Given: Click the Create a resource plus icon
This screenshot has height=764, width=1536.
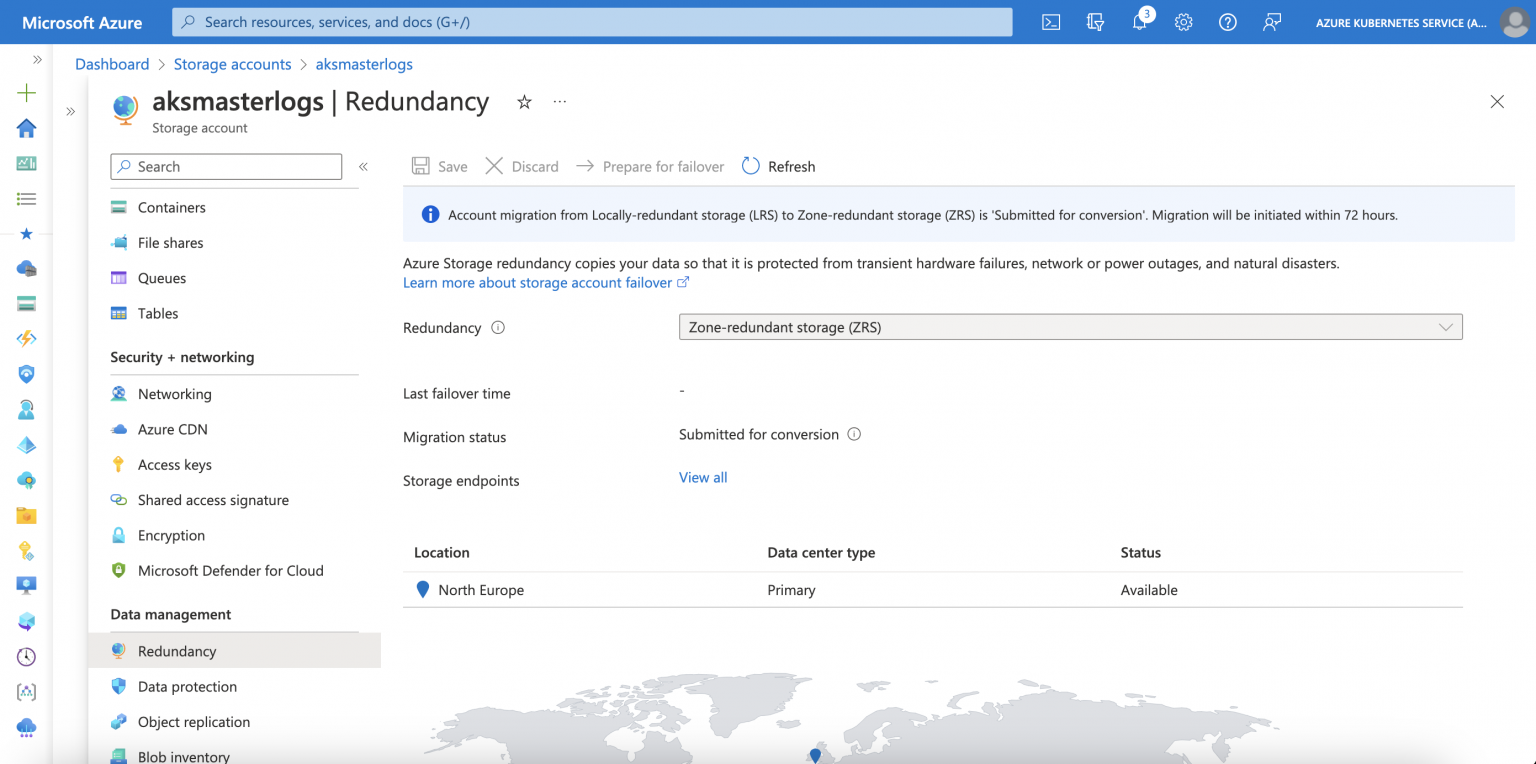Looking at the screenshot, I should 26,92.
